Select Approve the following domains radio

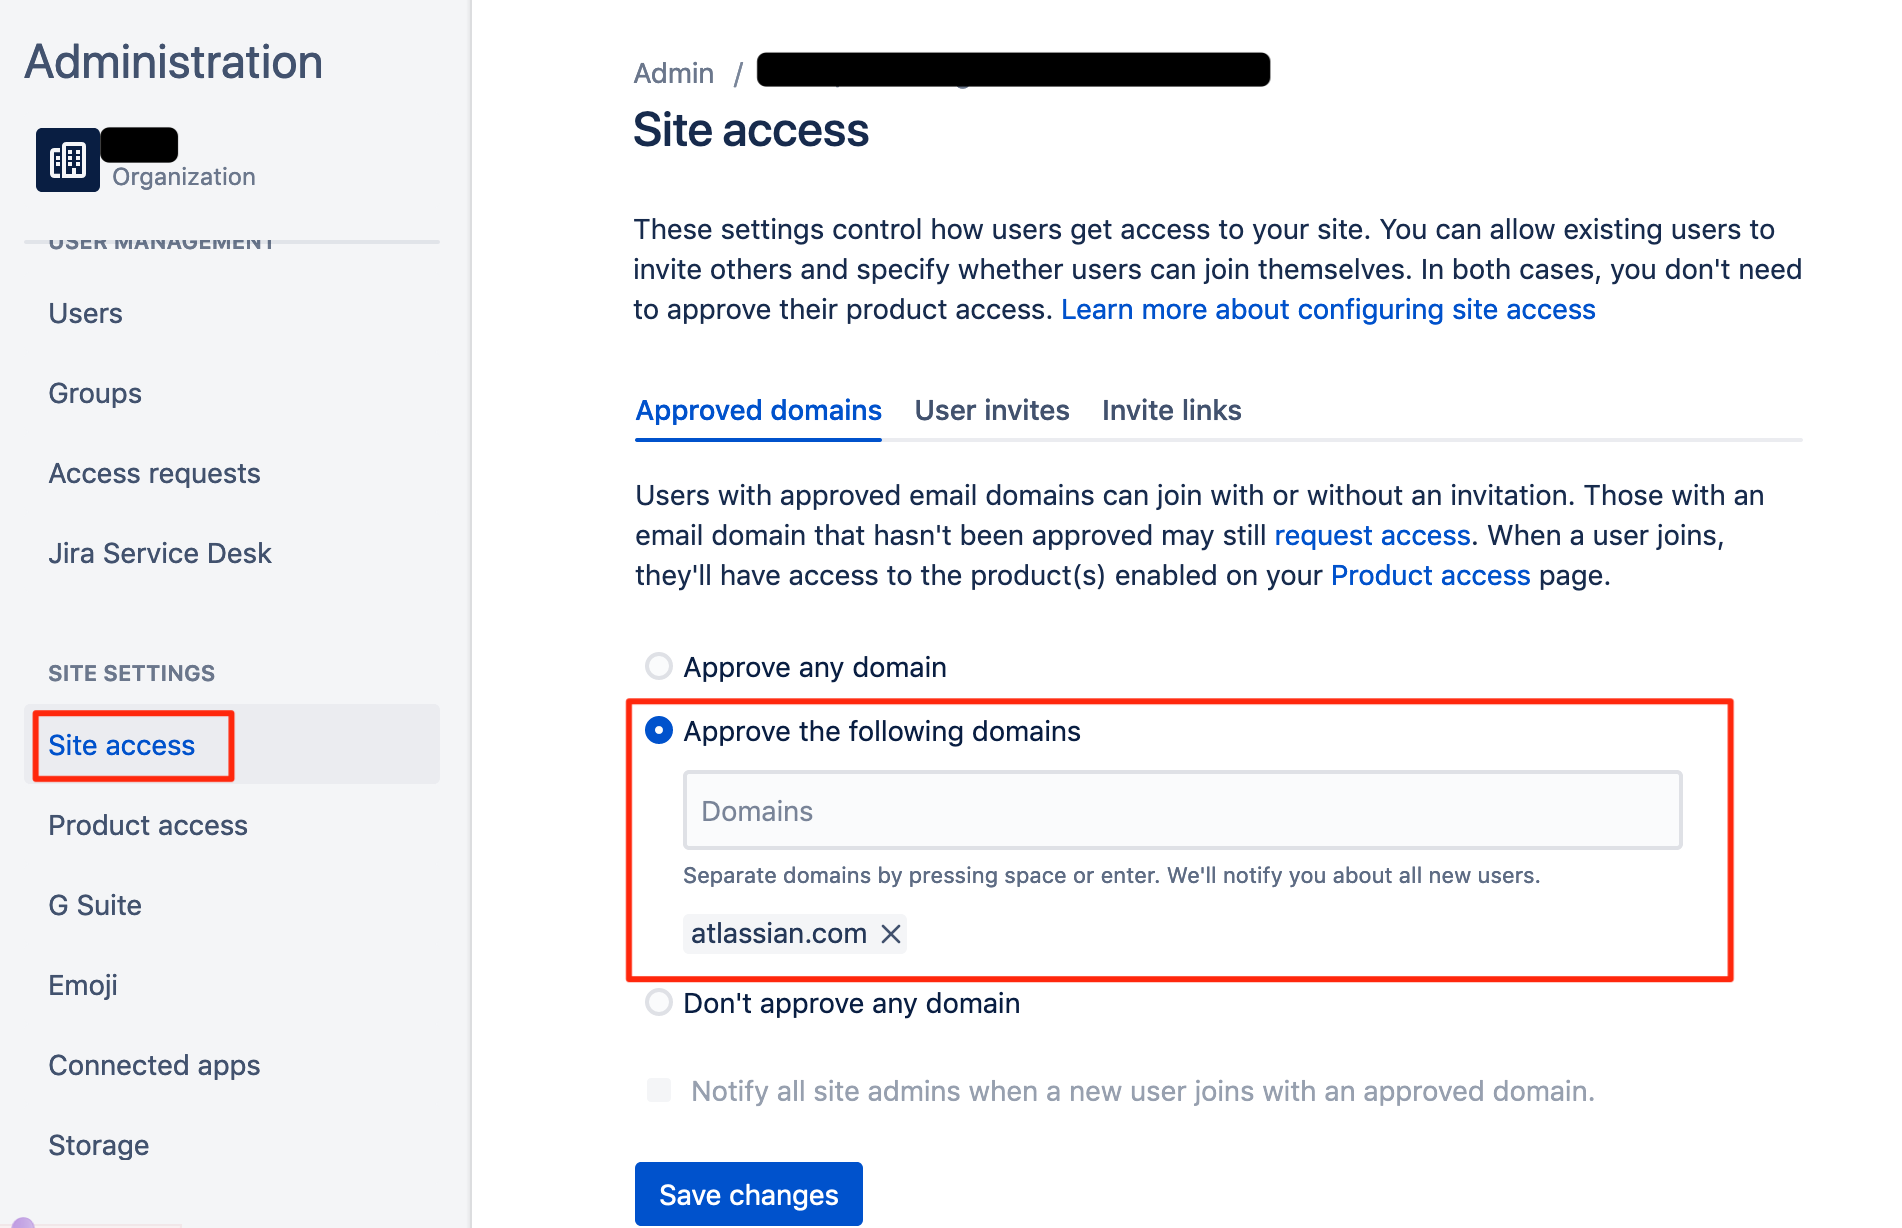[659, 731]
